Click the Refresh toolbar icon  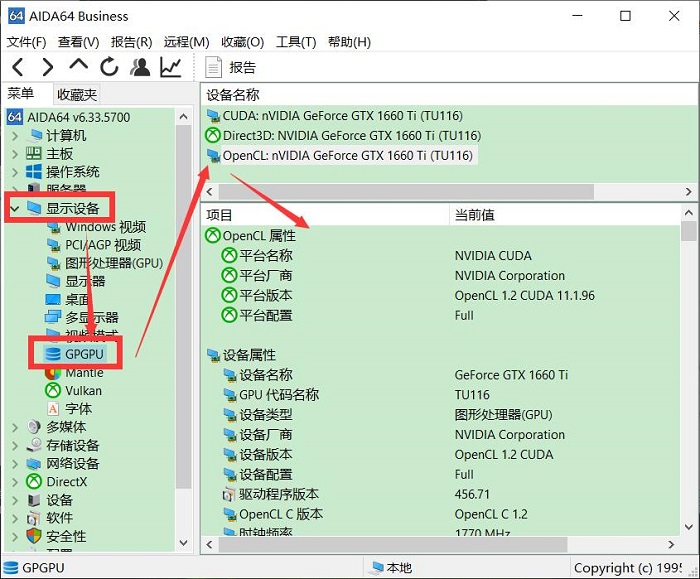tap(109, 67)
